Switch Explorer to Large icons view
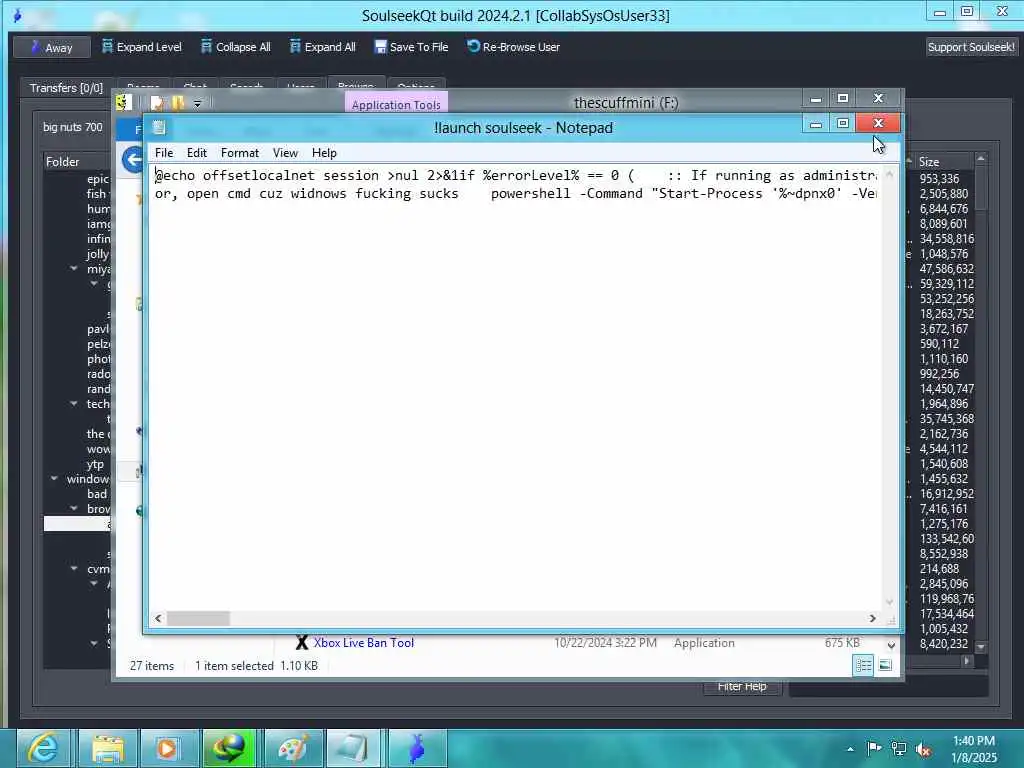The image size is (1024, 768). [x=886, y=665]
